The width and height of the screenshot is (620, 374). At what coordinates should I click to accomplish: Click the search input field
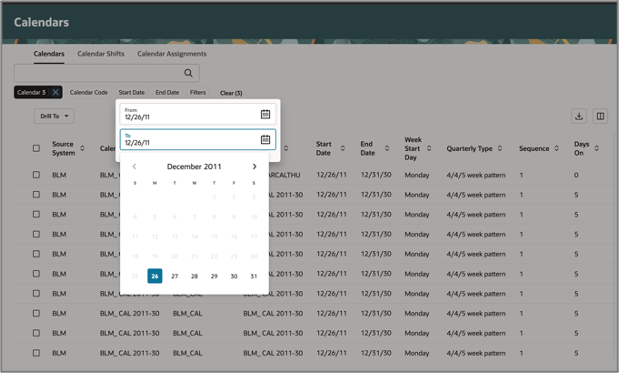pos(107,73)
